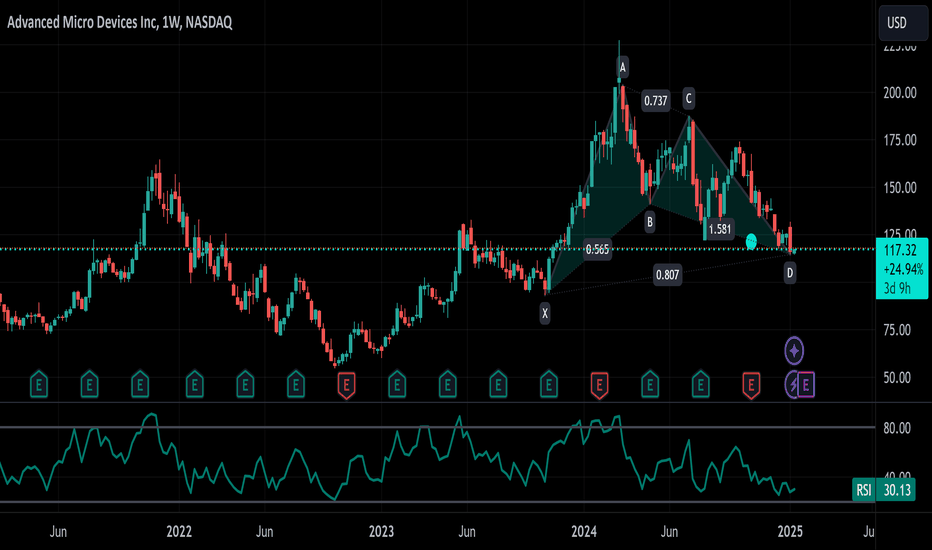Click the 2022 time axis label

point(179,531)
